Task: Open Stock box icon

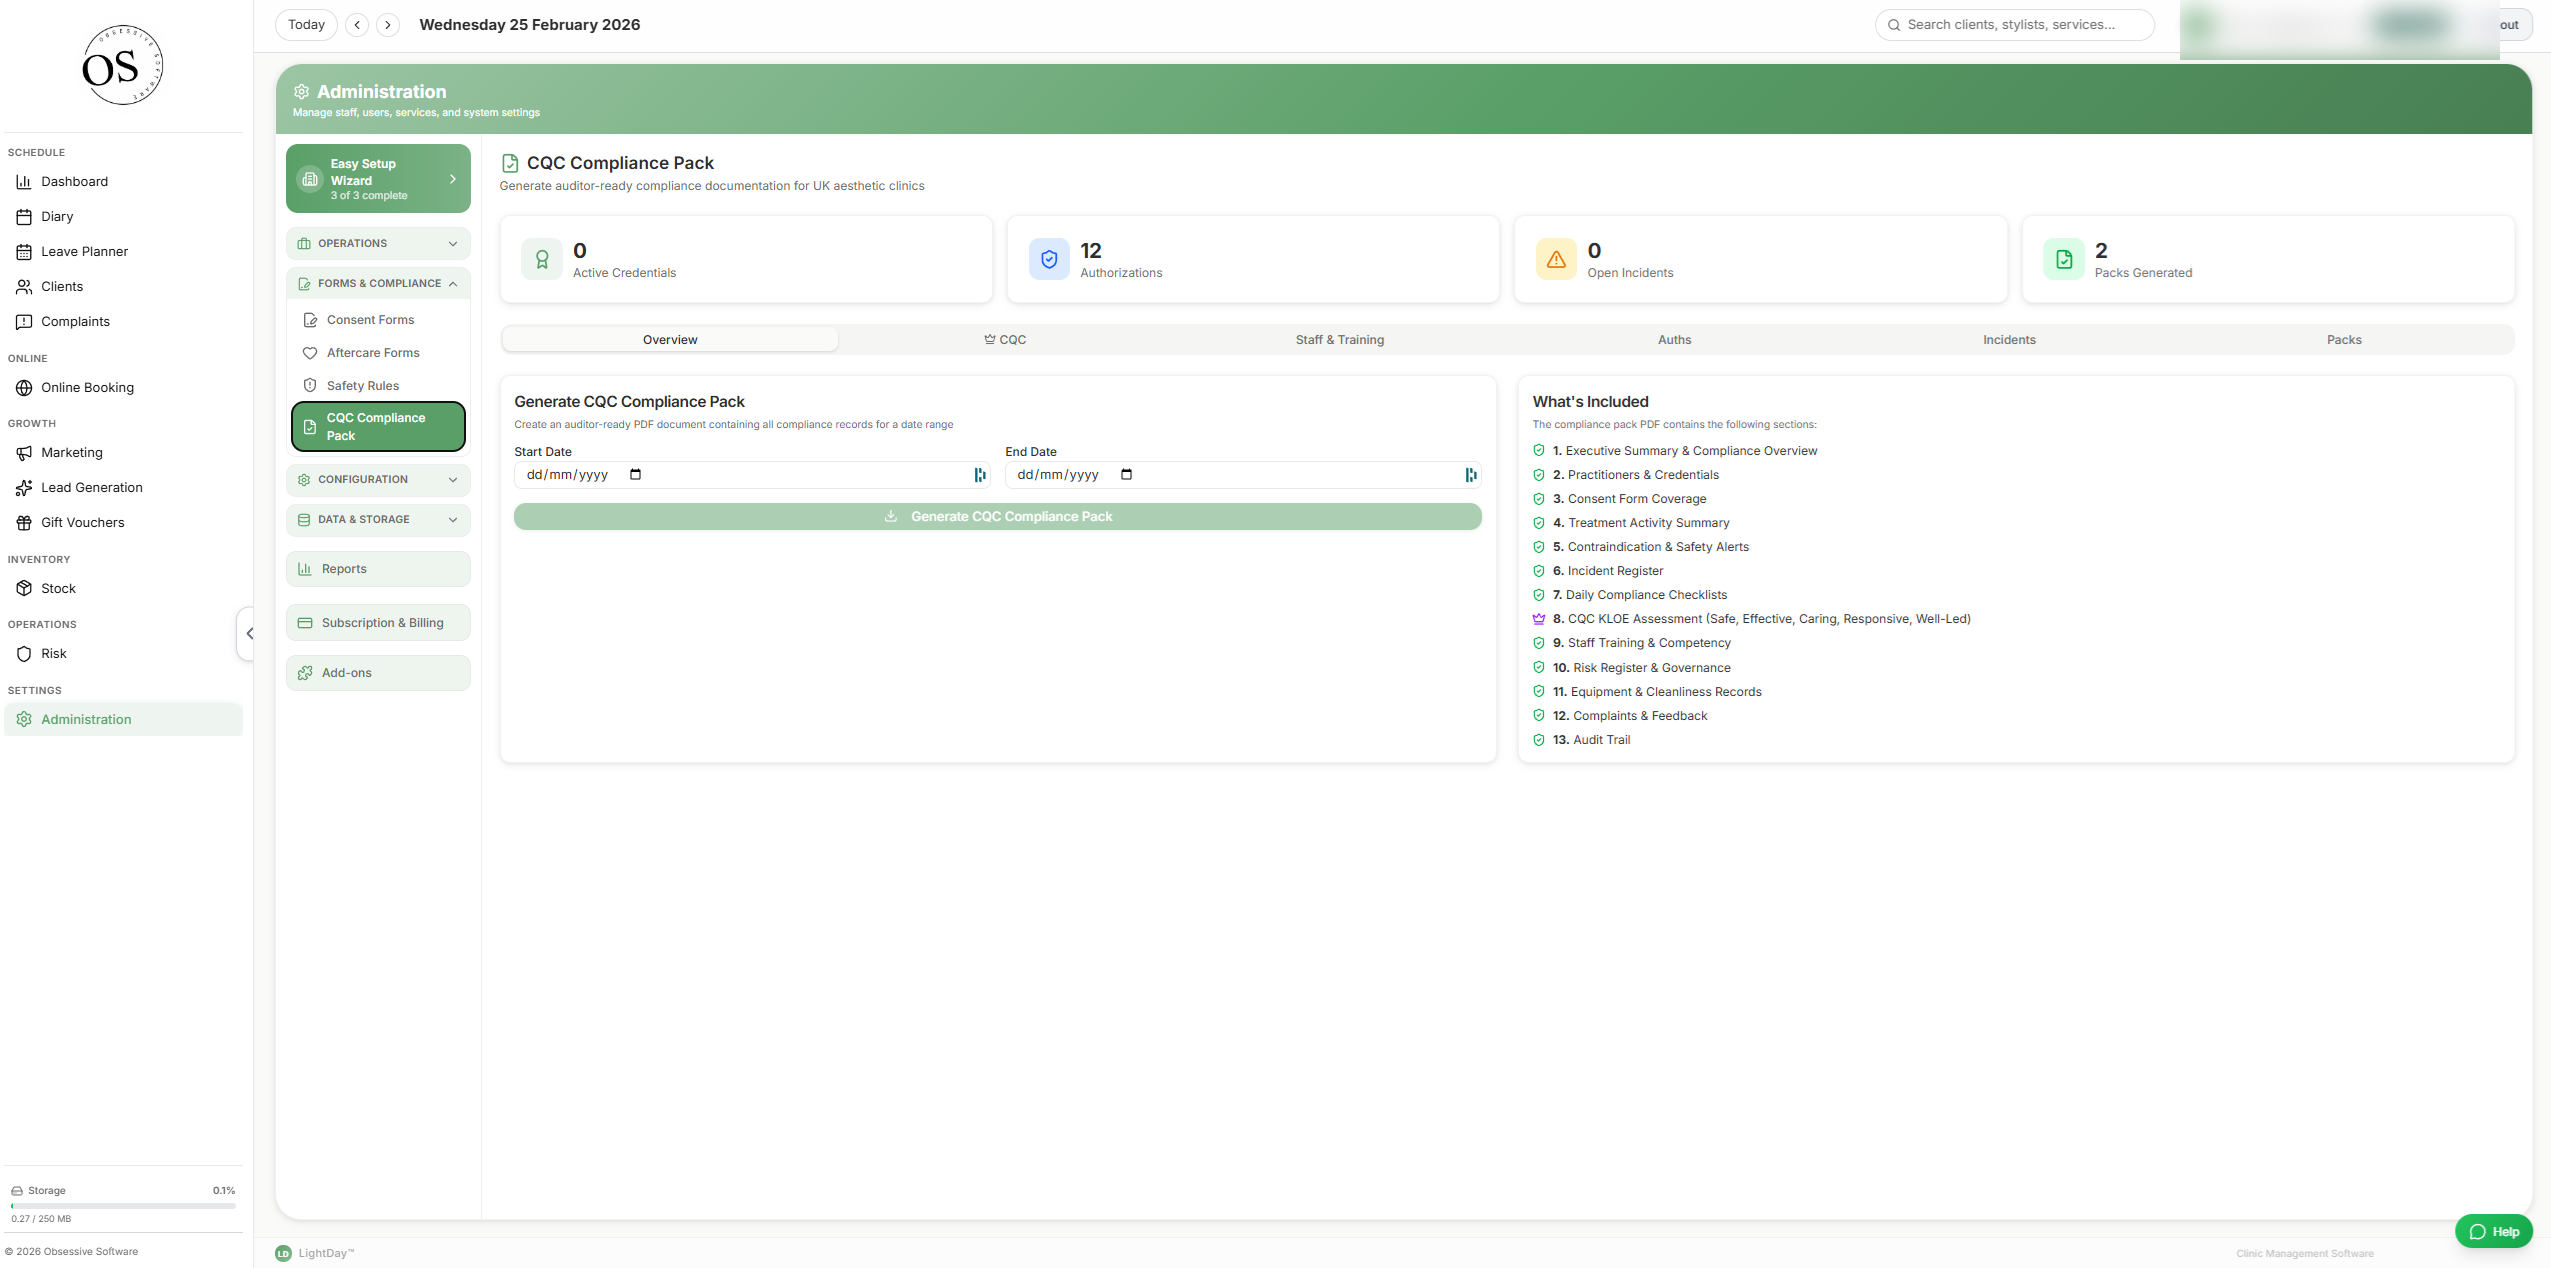Action: coord(24,589)
